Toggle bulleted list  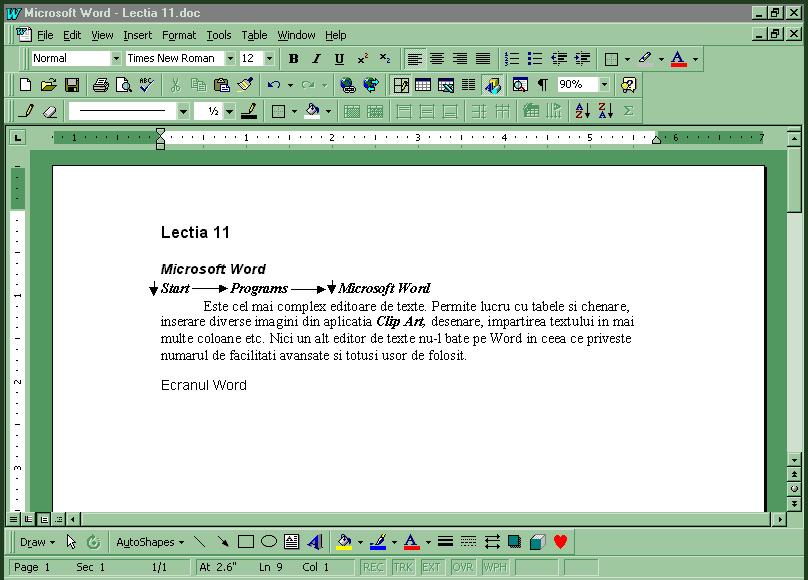pos(535,59)
